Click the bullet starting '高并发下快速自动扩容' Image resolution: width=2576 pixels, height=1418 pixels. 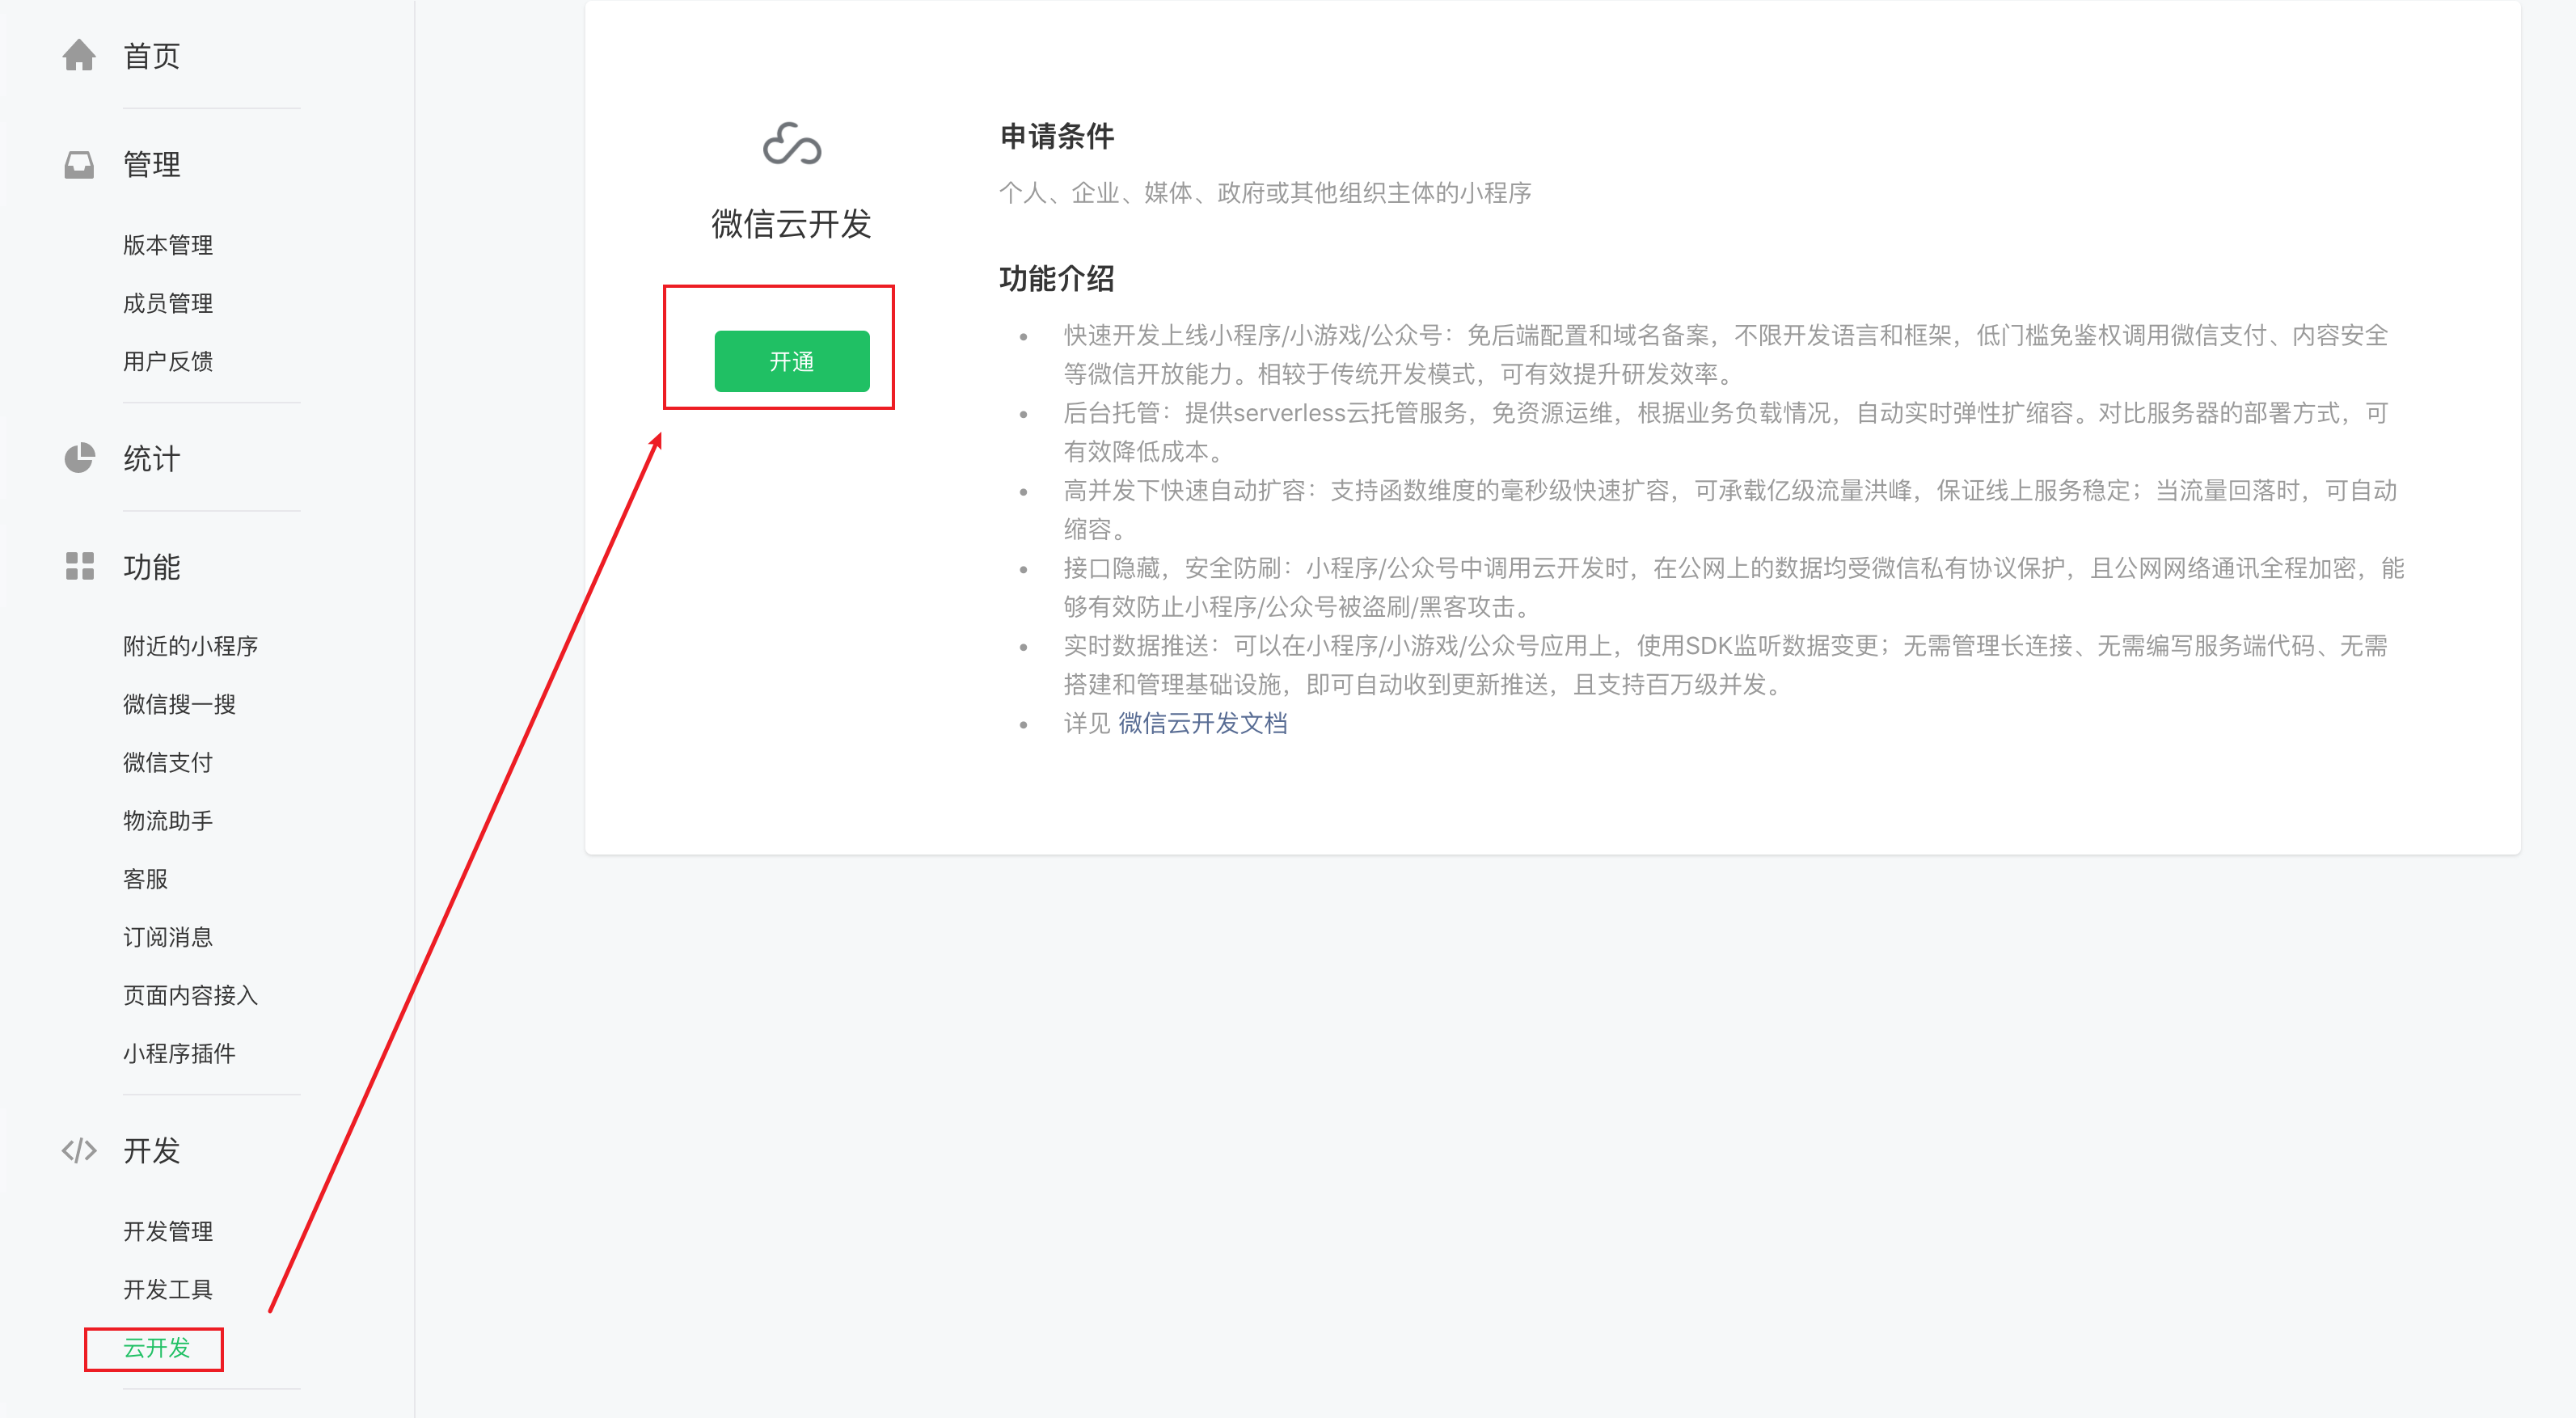coord(1730,509)
